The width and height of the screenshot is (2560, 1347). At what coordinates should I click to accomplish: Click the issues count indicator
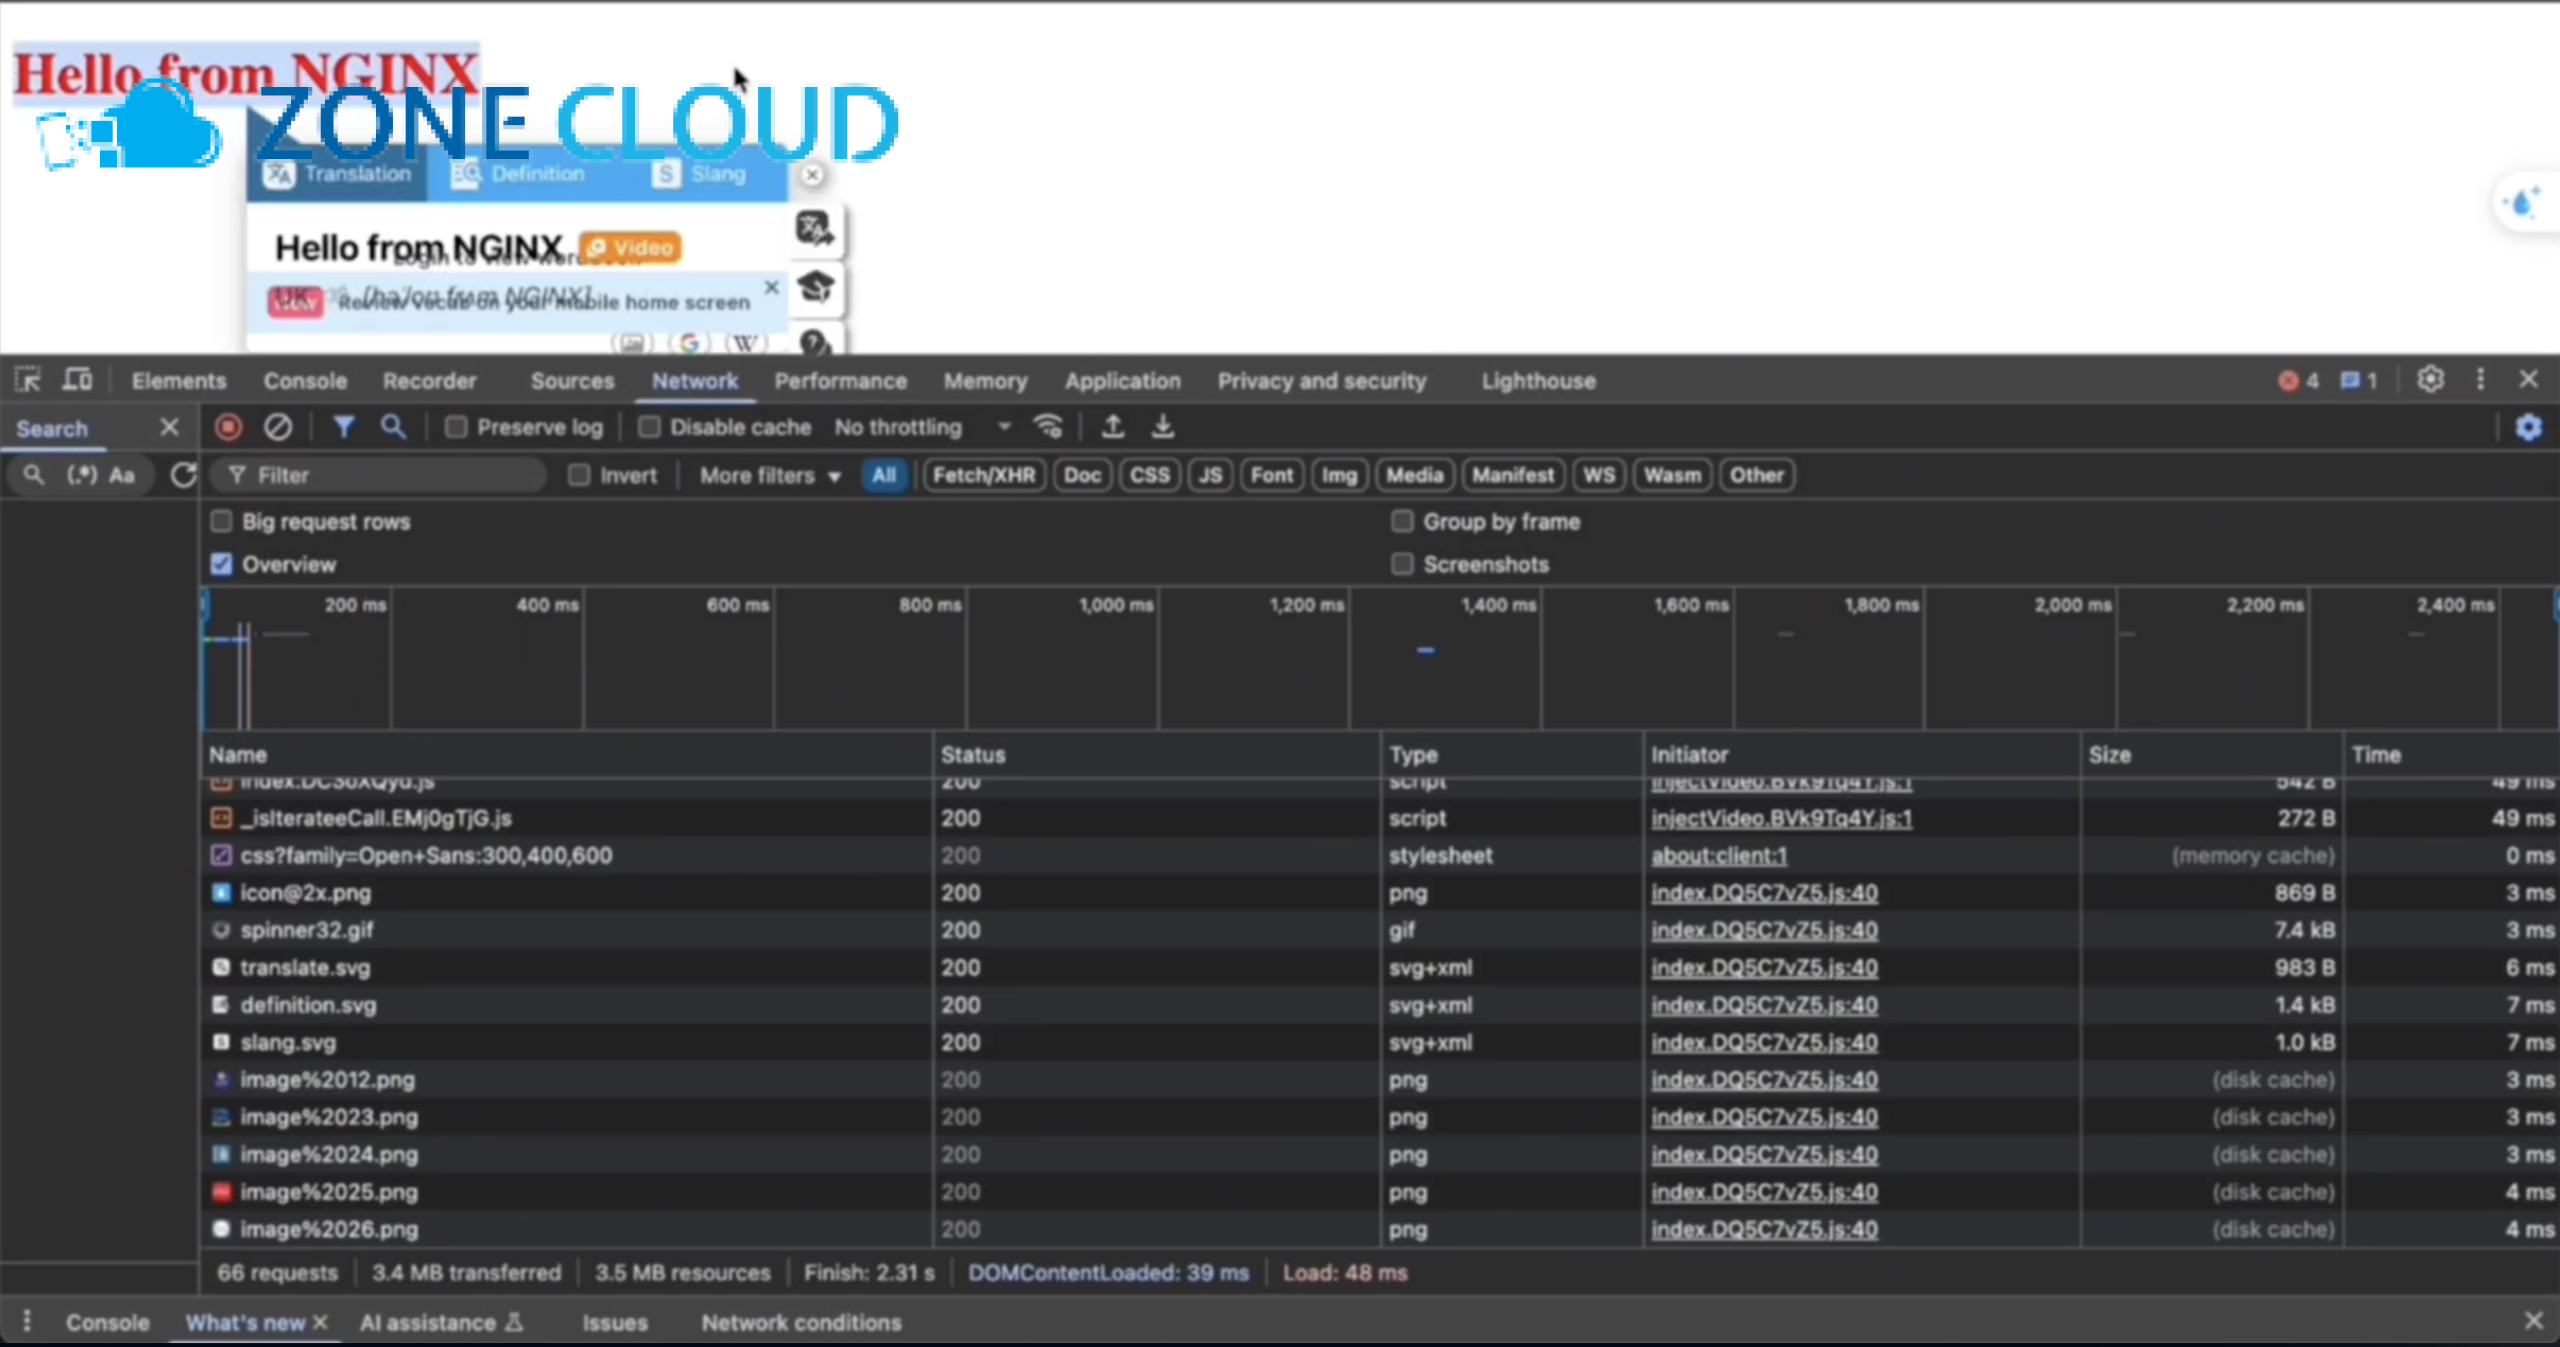point(2359,381)
